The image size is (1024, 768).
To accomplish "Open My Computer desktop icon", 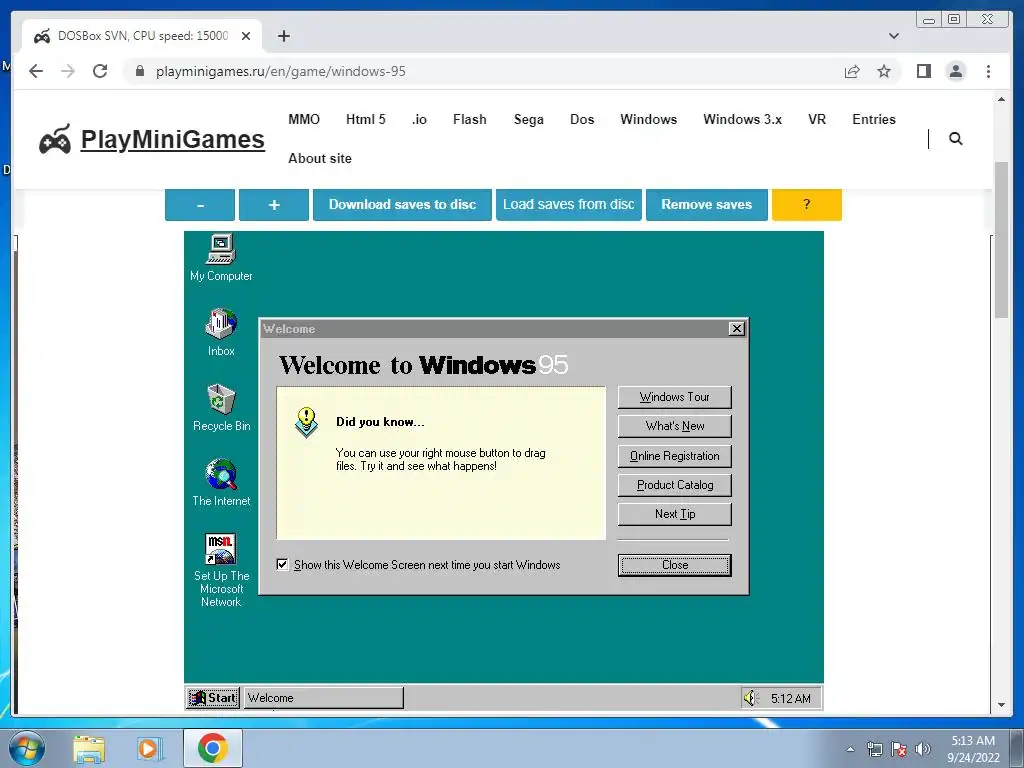I will click(221, 257).
